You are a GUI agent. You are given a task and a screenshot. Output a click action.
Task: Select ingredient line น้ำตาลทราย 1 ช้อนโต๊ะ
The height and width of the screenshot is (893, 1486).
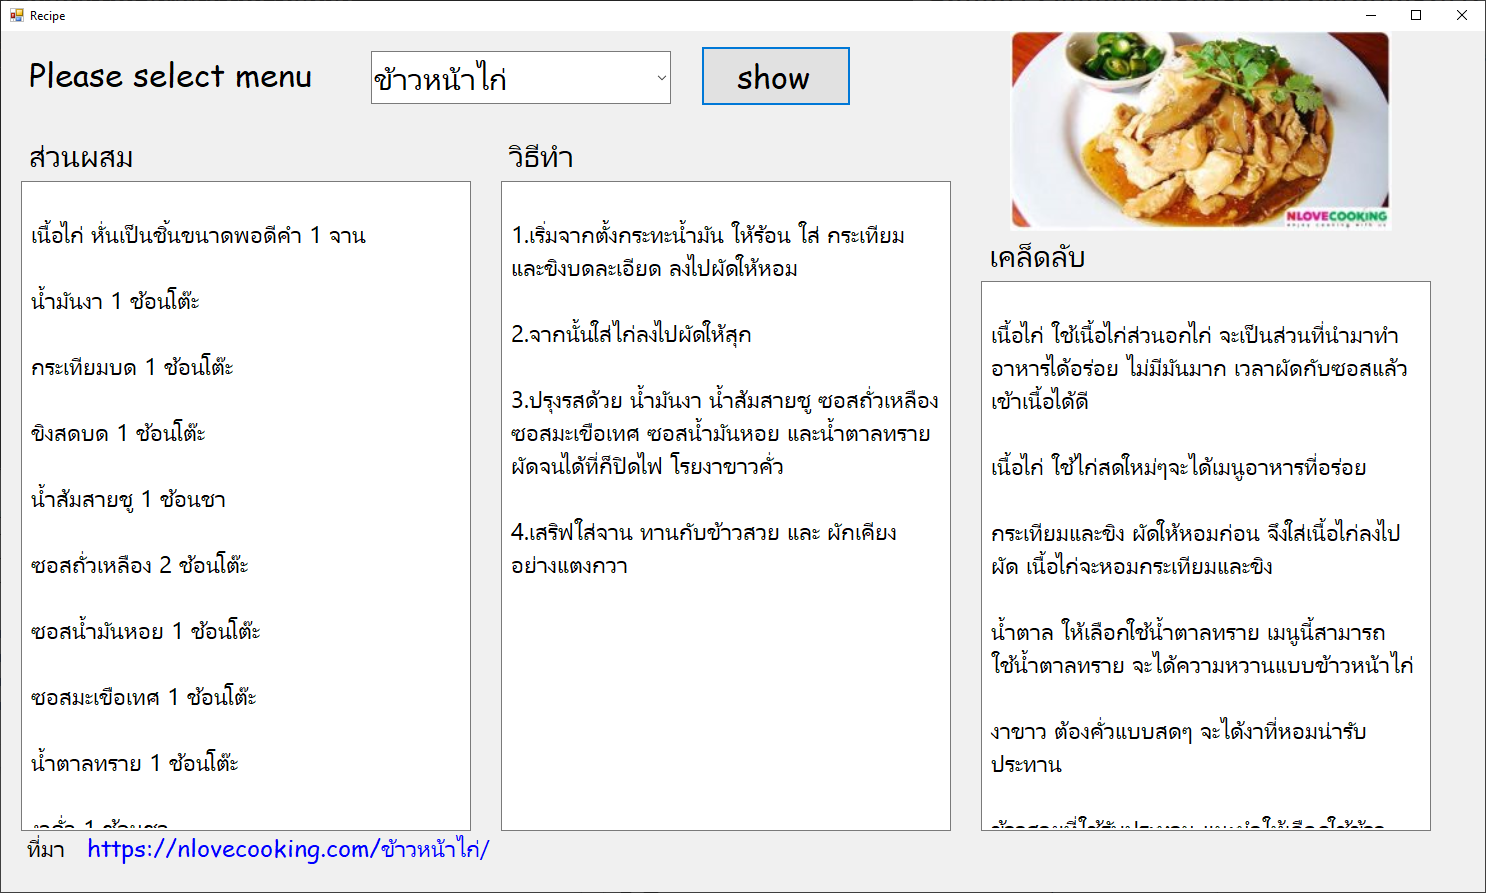[x=134, y=763]
